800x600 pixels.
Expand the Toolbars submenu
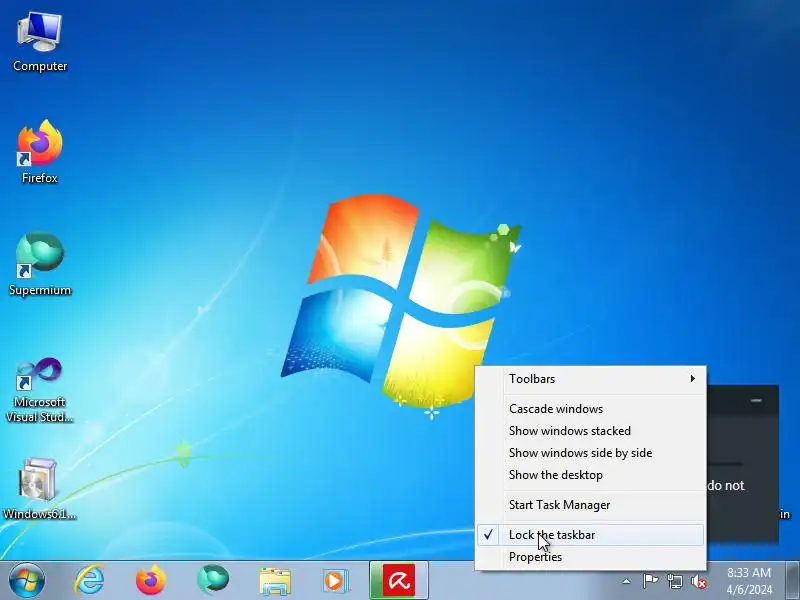coord(592,379)
